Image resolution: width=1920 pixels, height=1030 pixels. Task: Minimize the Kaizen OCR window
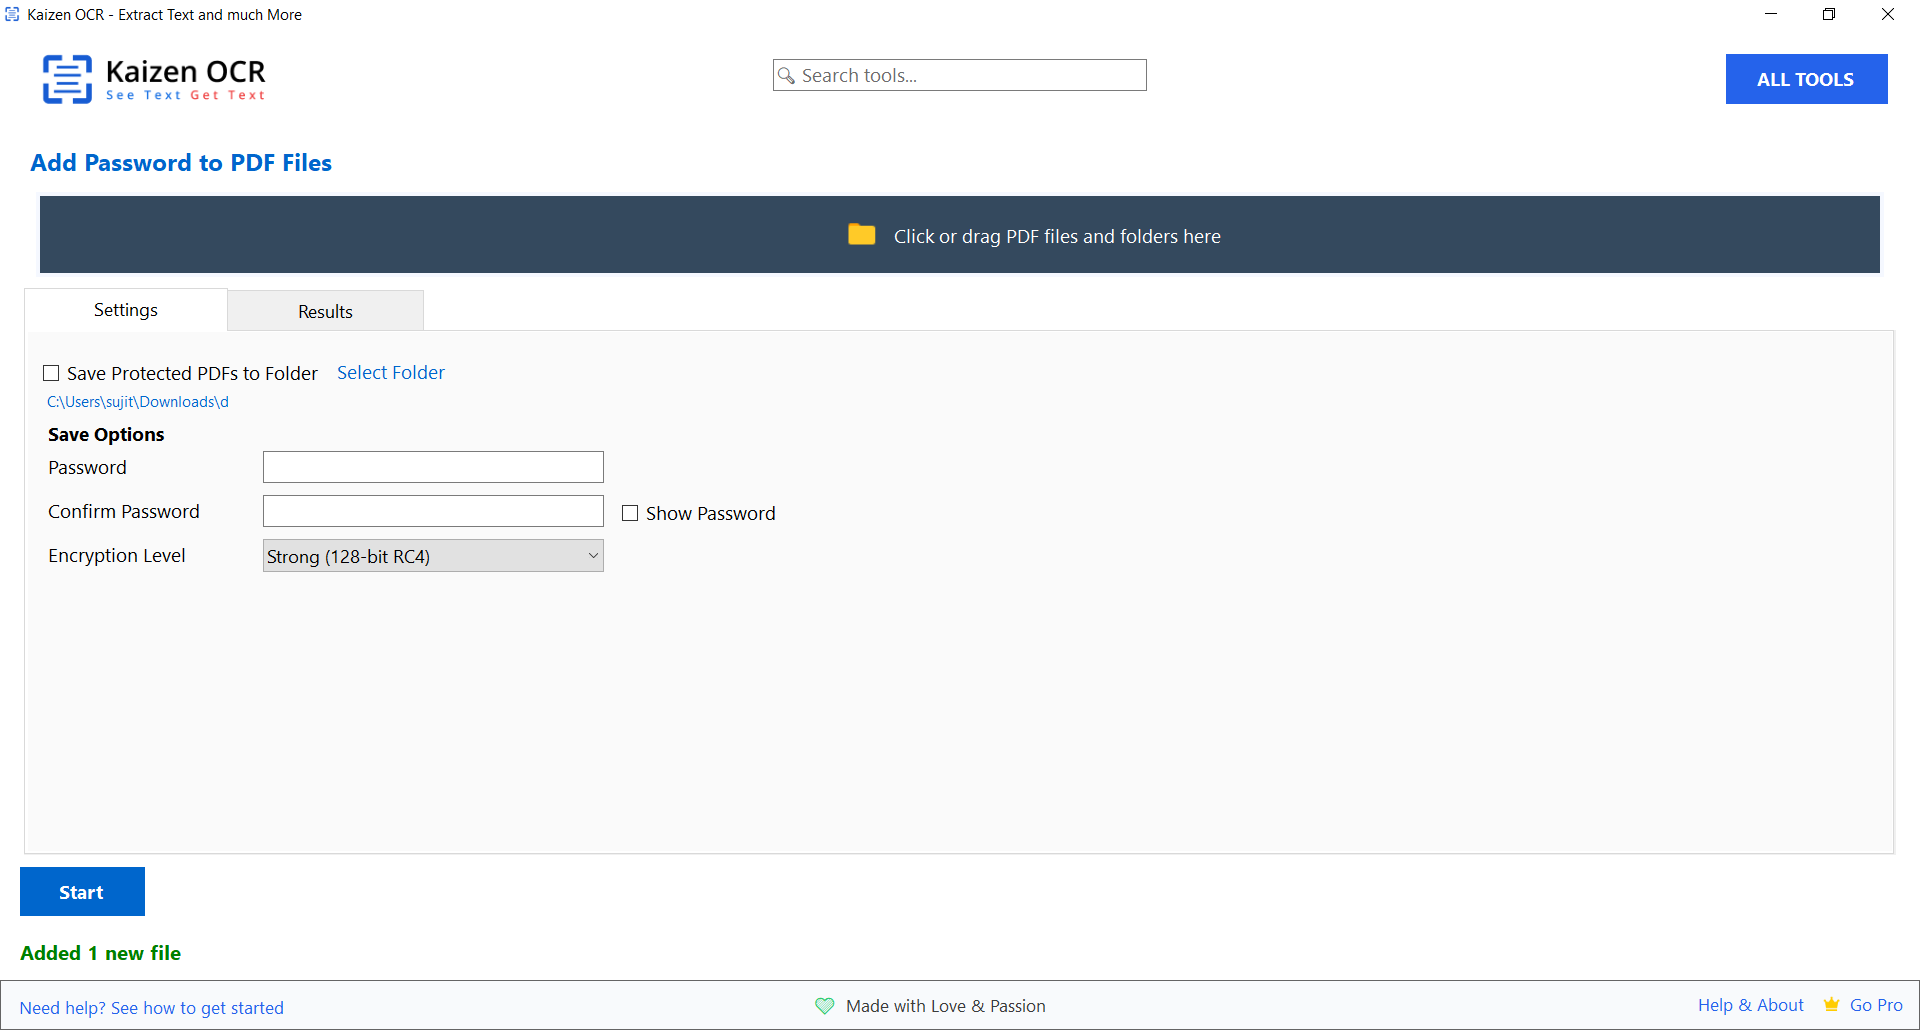pos(1770,14)
